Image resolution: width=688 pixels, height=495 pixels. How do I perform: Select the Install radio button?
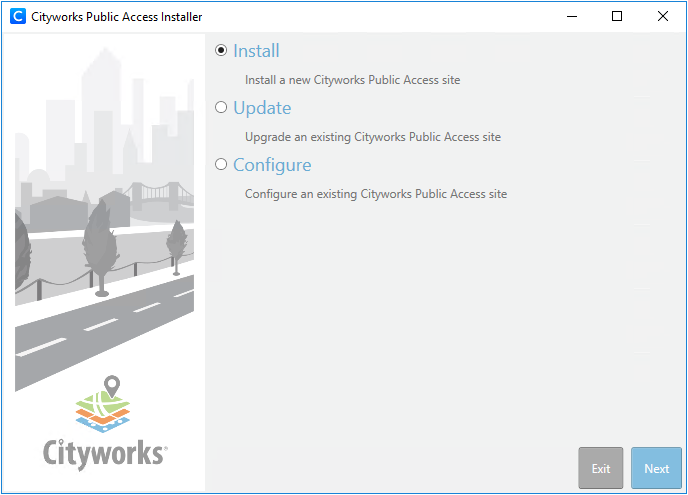tap(221, 51)
